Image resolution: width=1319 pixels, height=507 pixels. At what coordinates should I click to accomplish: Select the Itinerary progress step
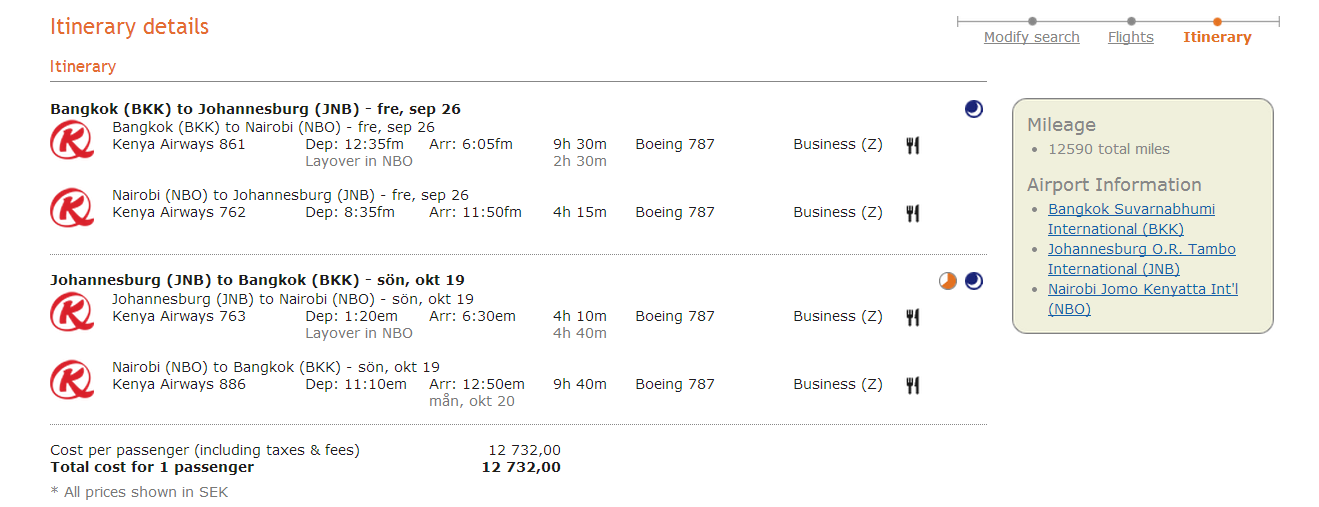coord(1217,37)
